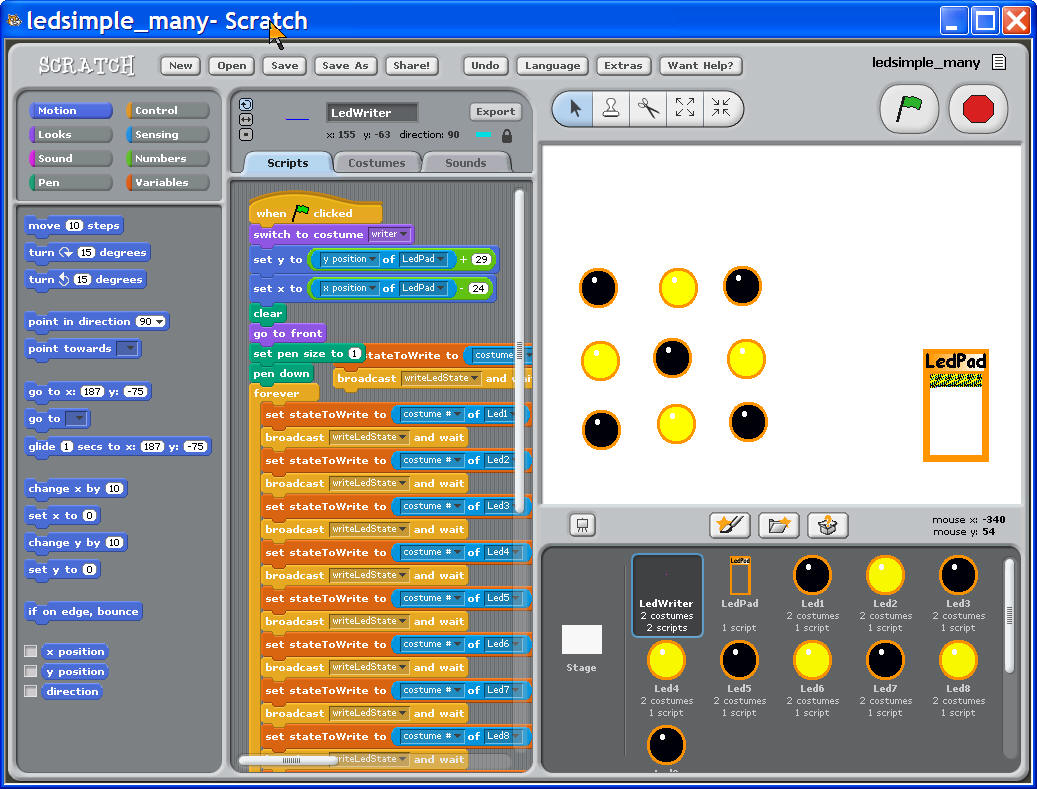The image size is (1037, 789).
Task: Switch to the Scripts tab
Action: (288, 163)
